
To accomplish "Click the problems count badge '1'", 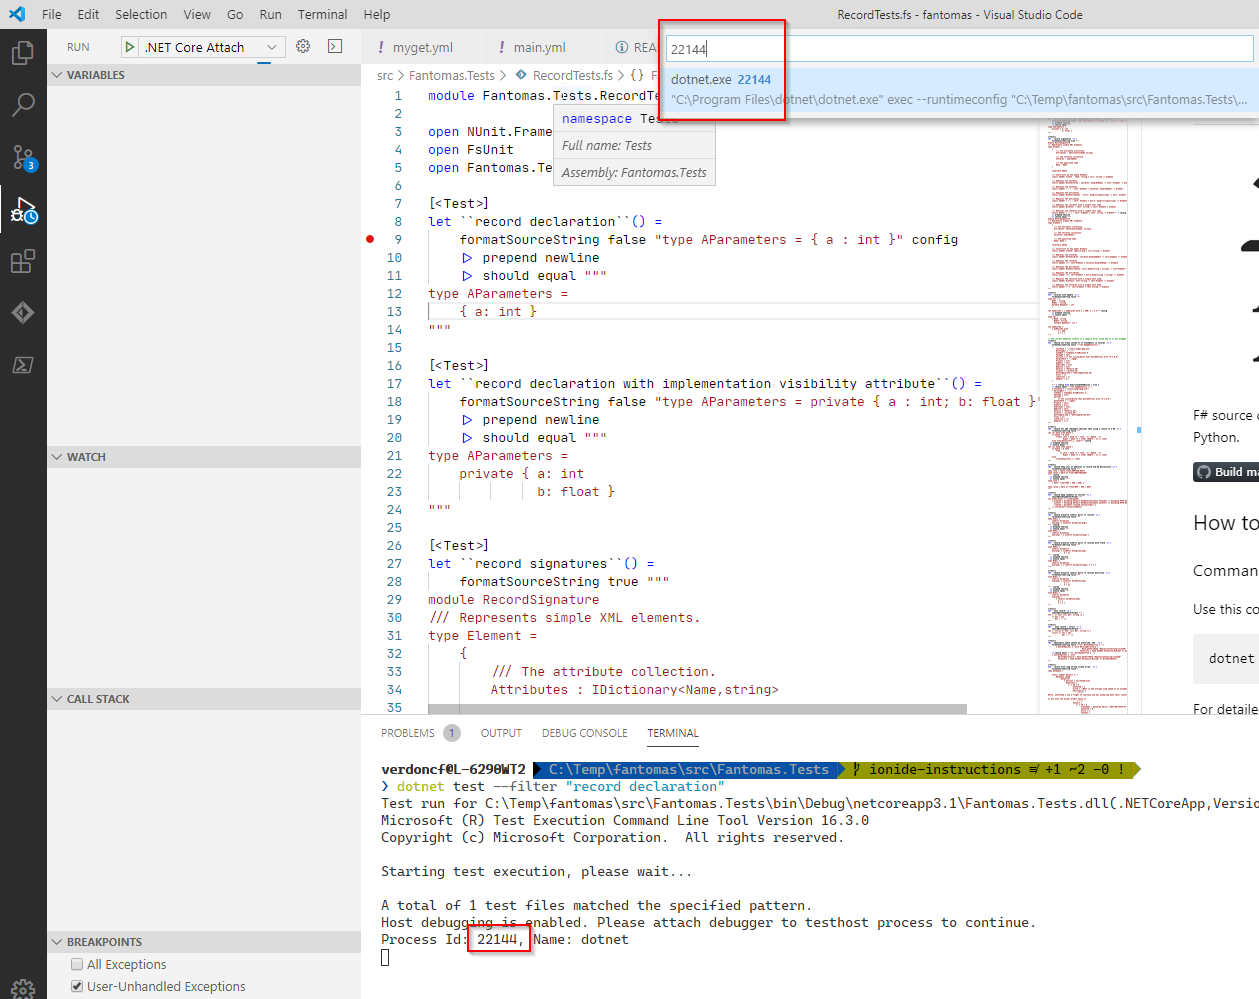I will click(452, 733).
